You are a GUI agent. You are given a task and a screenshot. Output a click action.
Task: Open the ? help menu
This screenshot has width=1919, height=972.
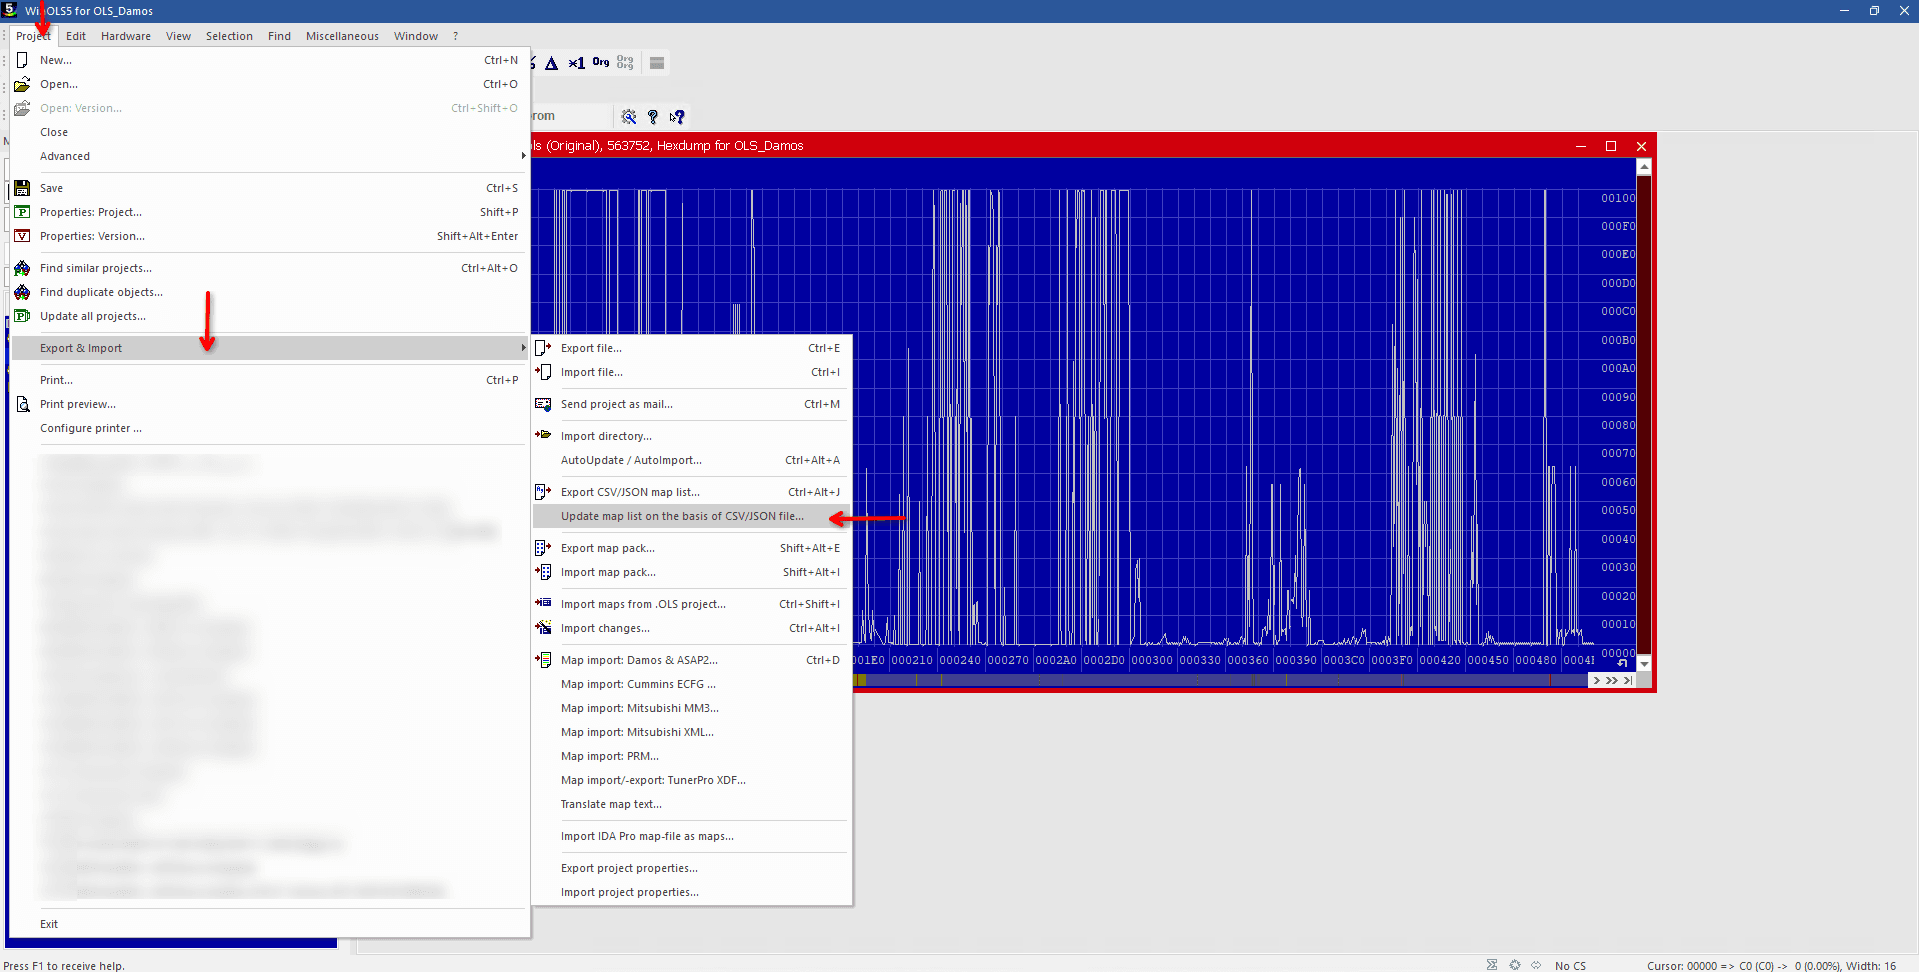pos(455,36)
